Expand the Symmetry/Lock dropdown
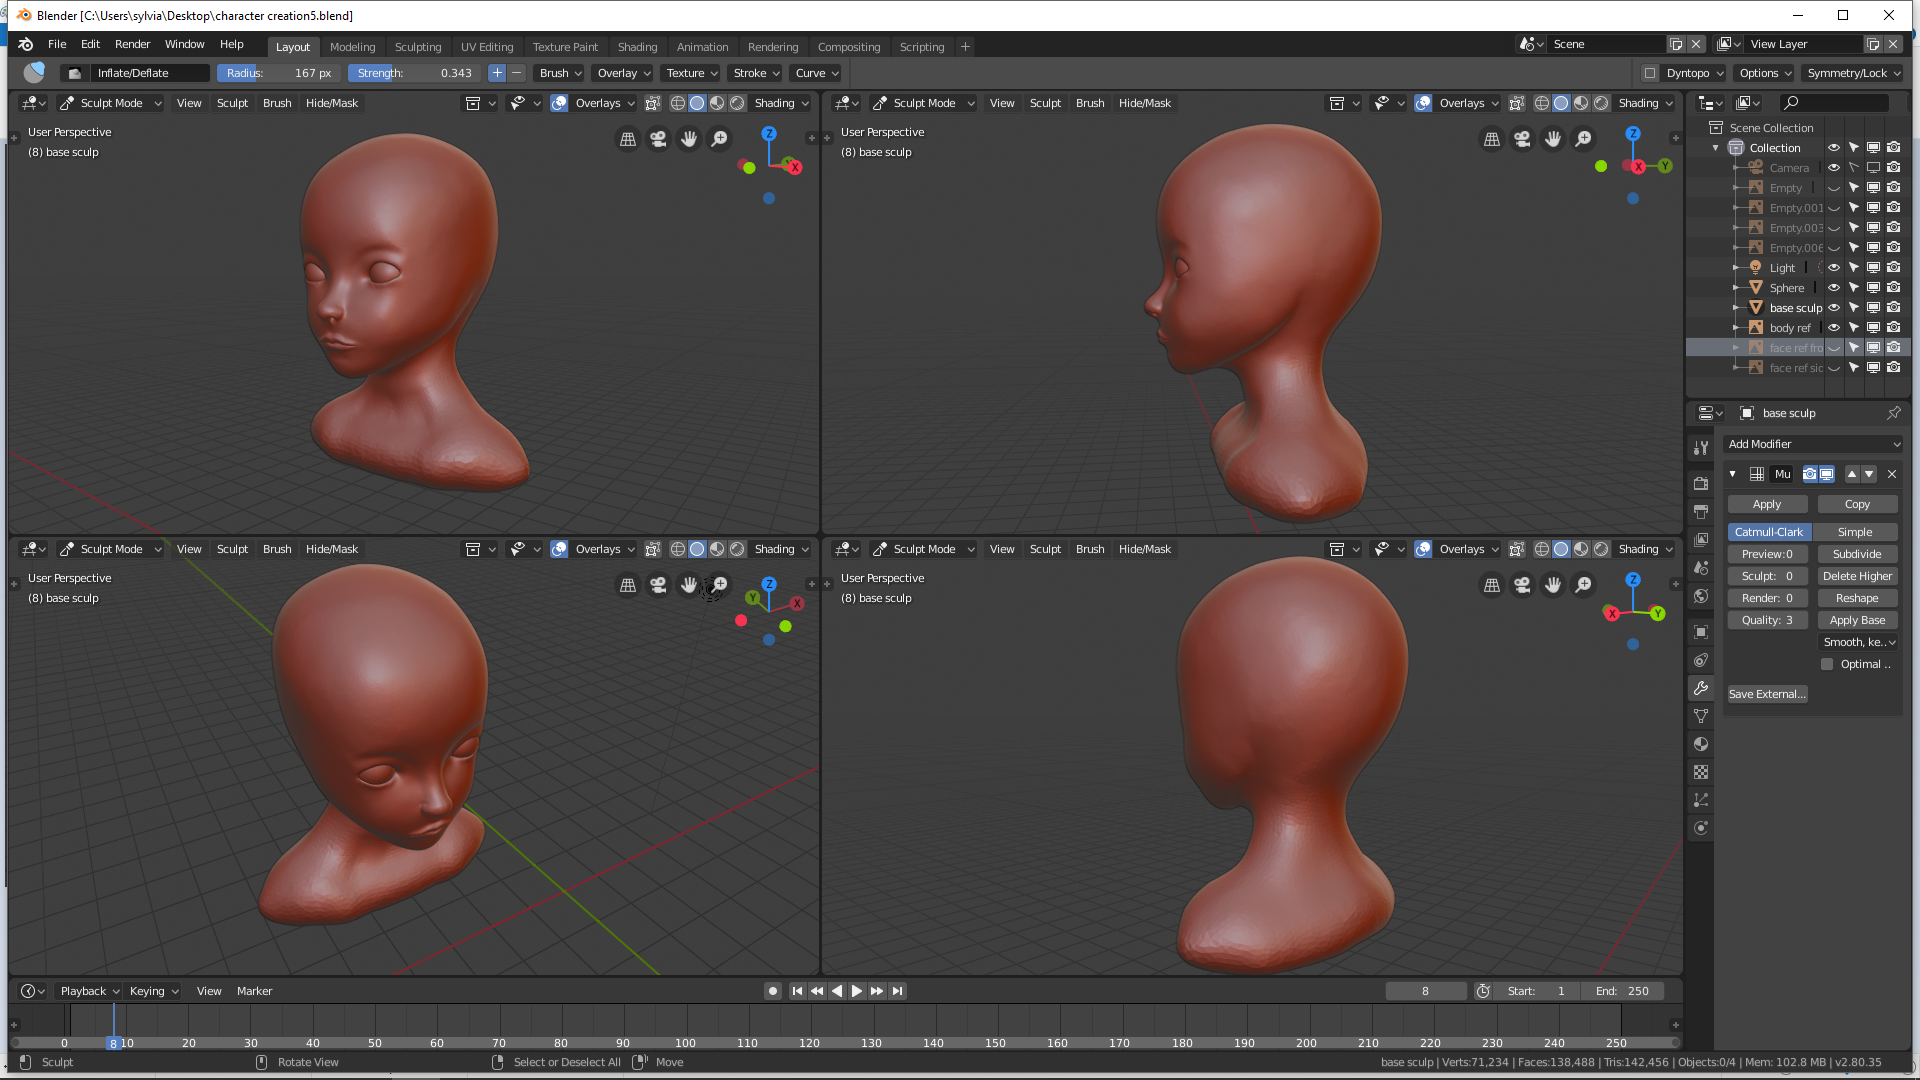The height and width of the screenshot is (1080, 1920). click(x=1853, y=73)
